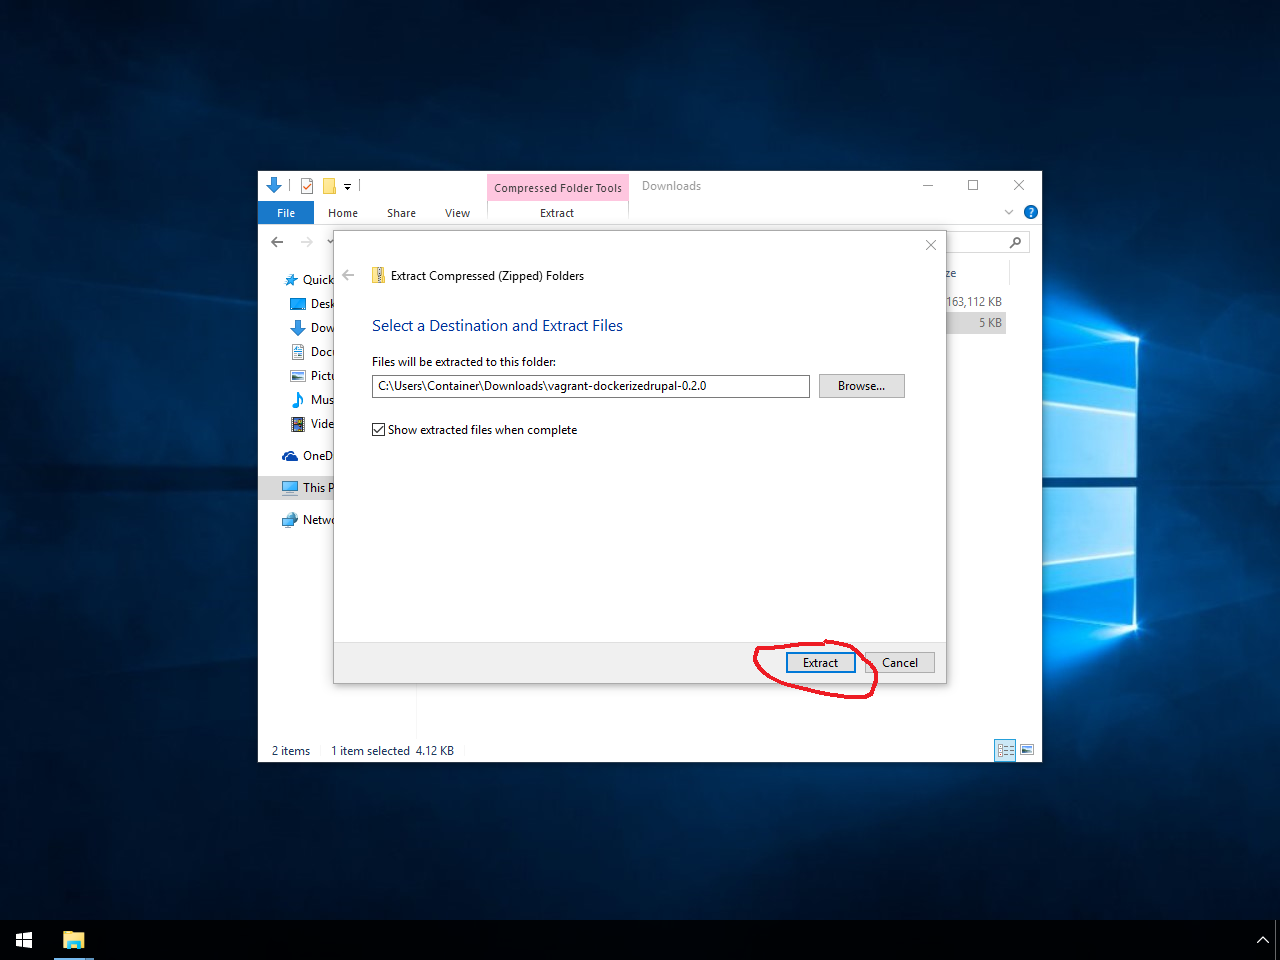Click the Properties icon in title bar
1280x960 pixels.
pyautogui.click(x=307, y=186)
